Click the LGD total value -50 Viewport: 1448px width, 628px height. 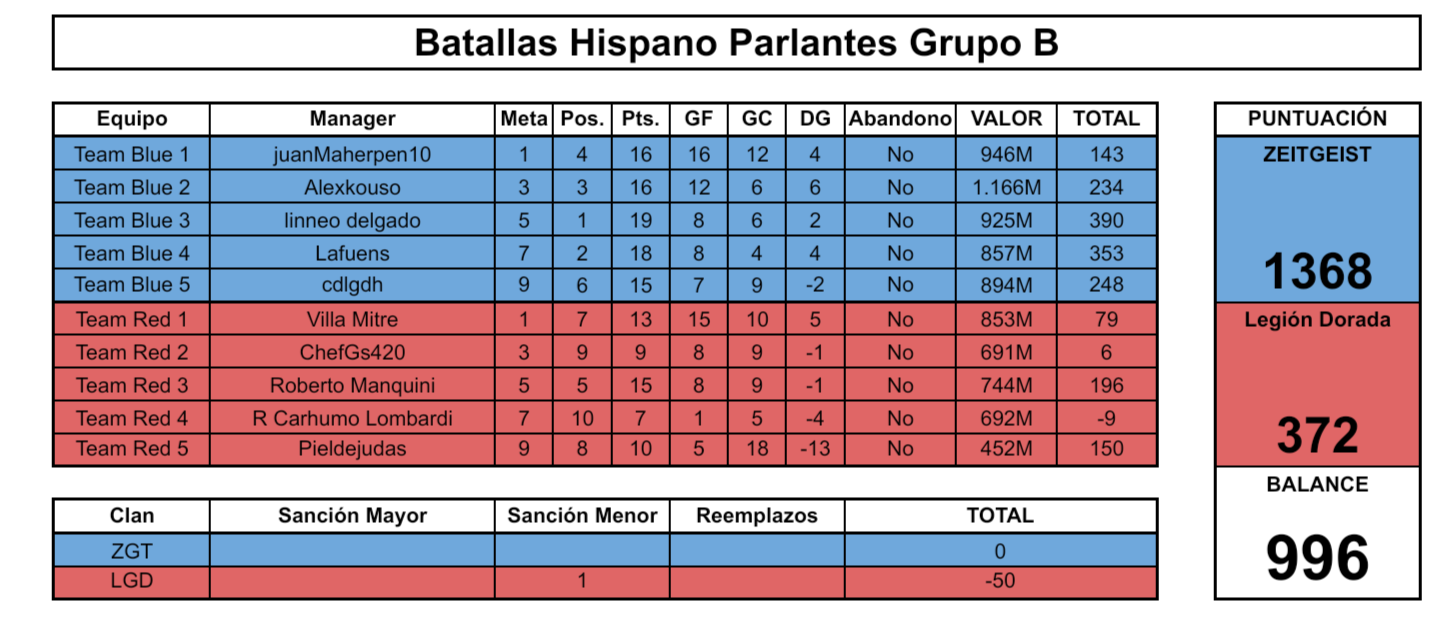click(1000, 581)
